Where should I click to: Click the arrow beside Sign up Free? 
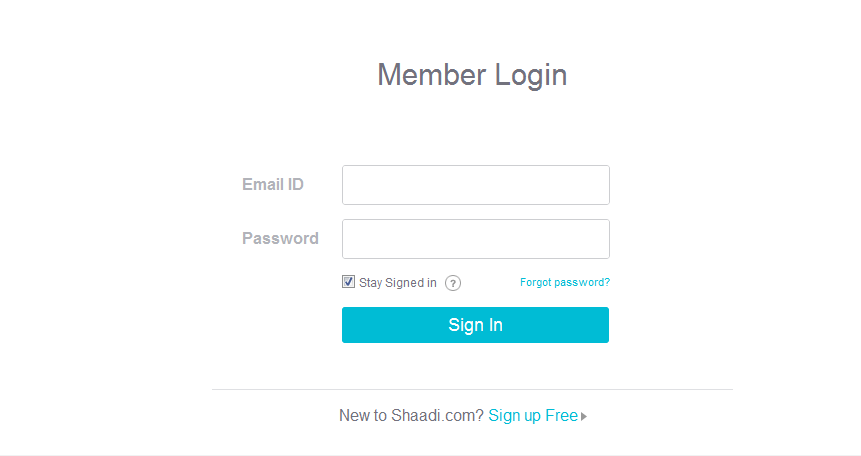coord(584,416)
